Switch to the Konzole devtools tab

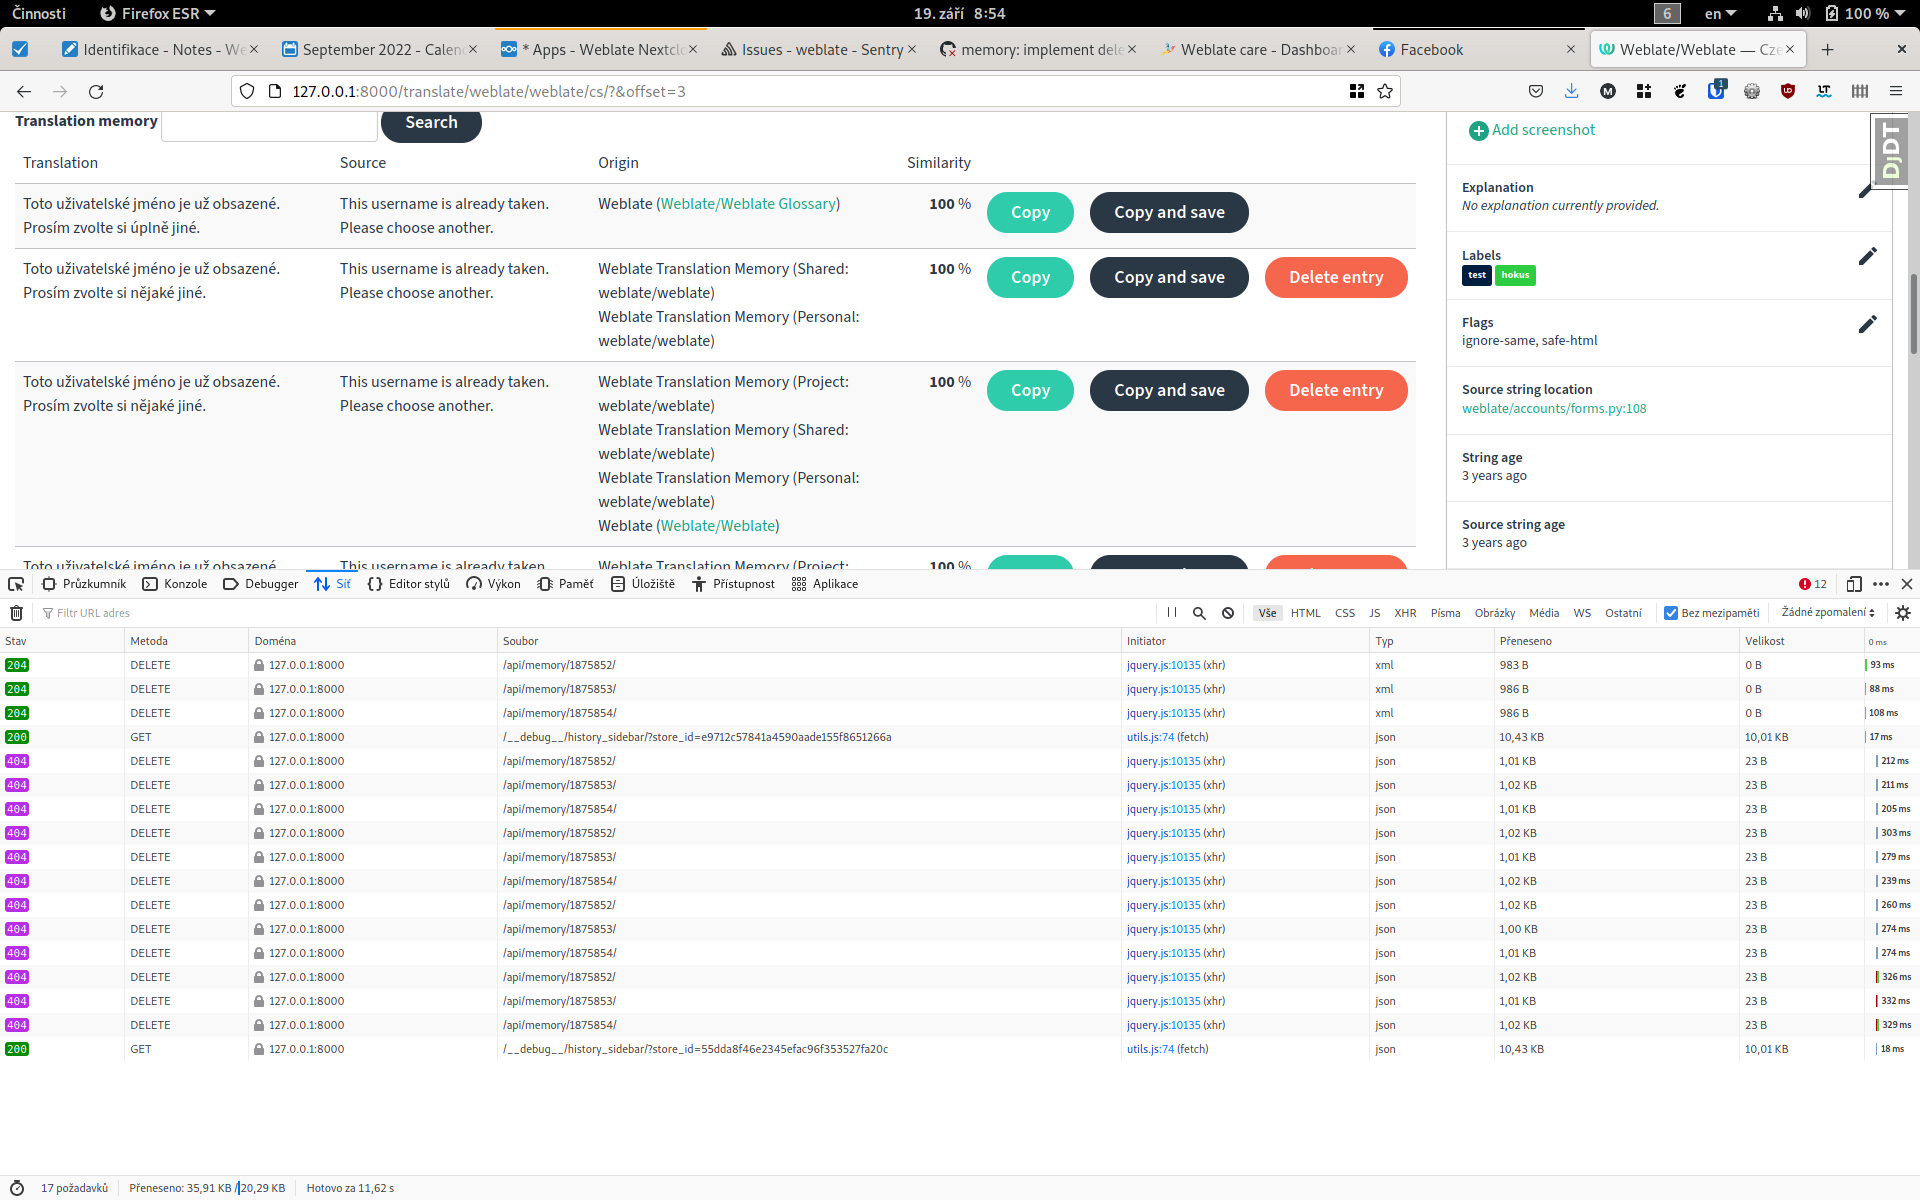175,584
